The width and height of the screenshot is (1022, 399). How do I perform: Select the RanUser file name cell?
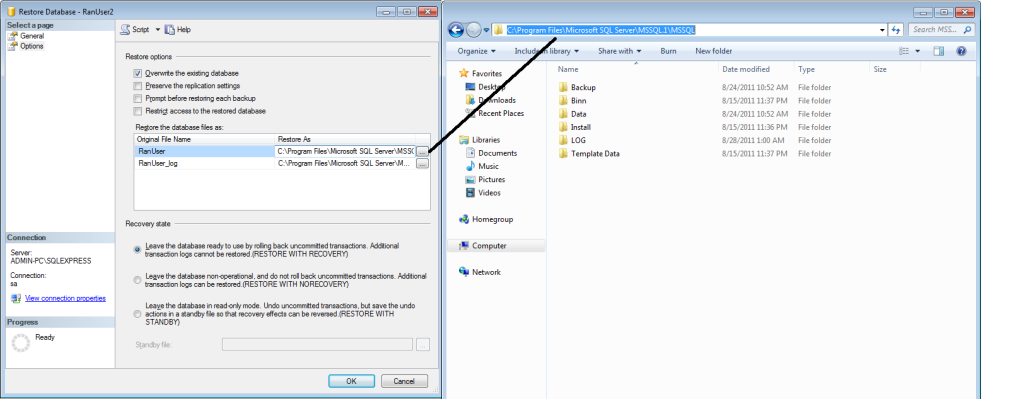[x=204, y=151]
